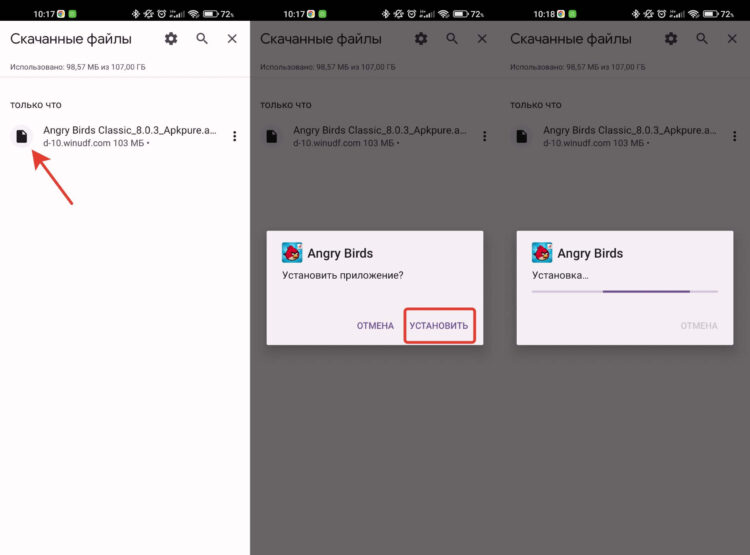The image size is (750, 555).
Task: Open three-dot file menu in the middle screenshot
Action: point(484,137)
